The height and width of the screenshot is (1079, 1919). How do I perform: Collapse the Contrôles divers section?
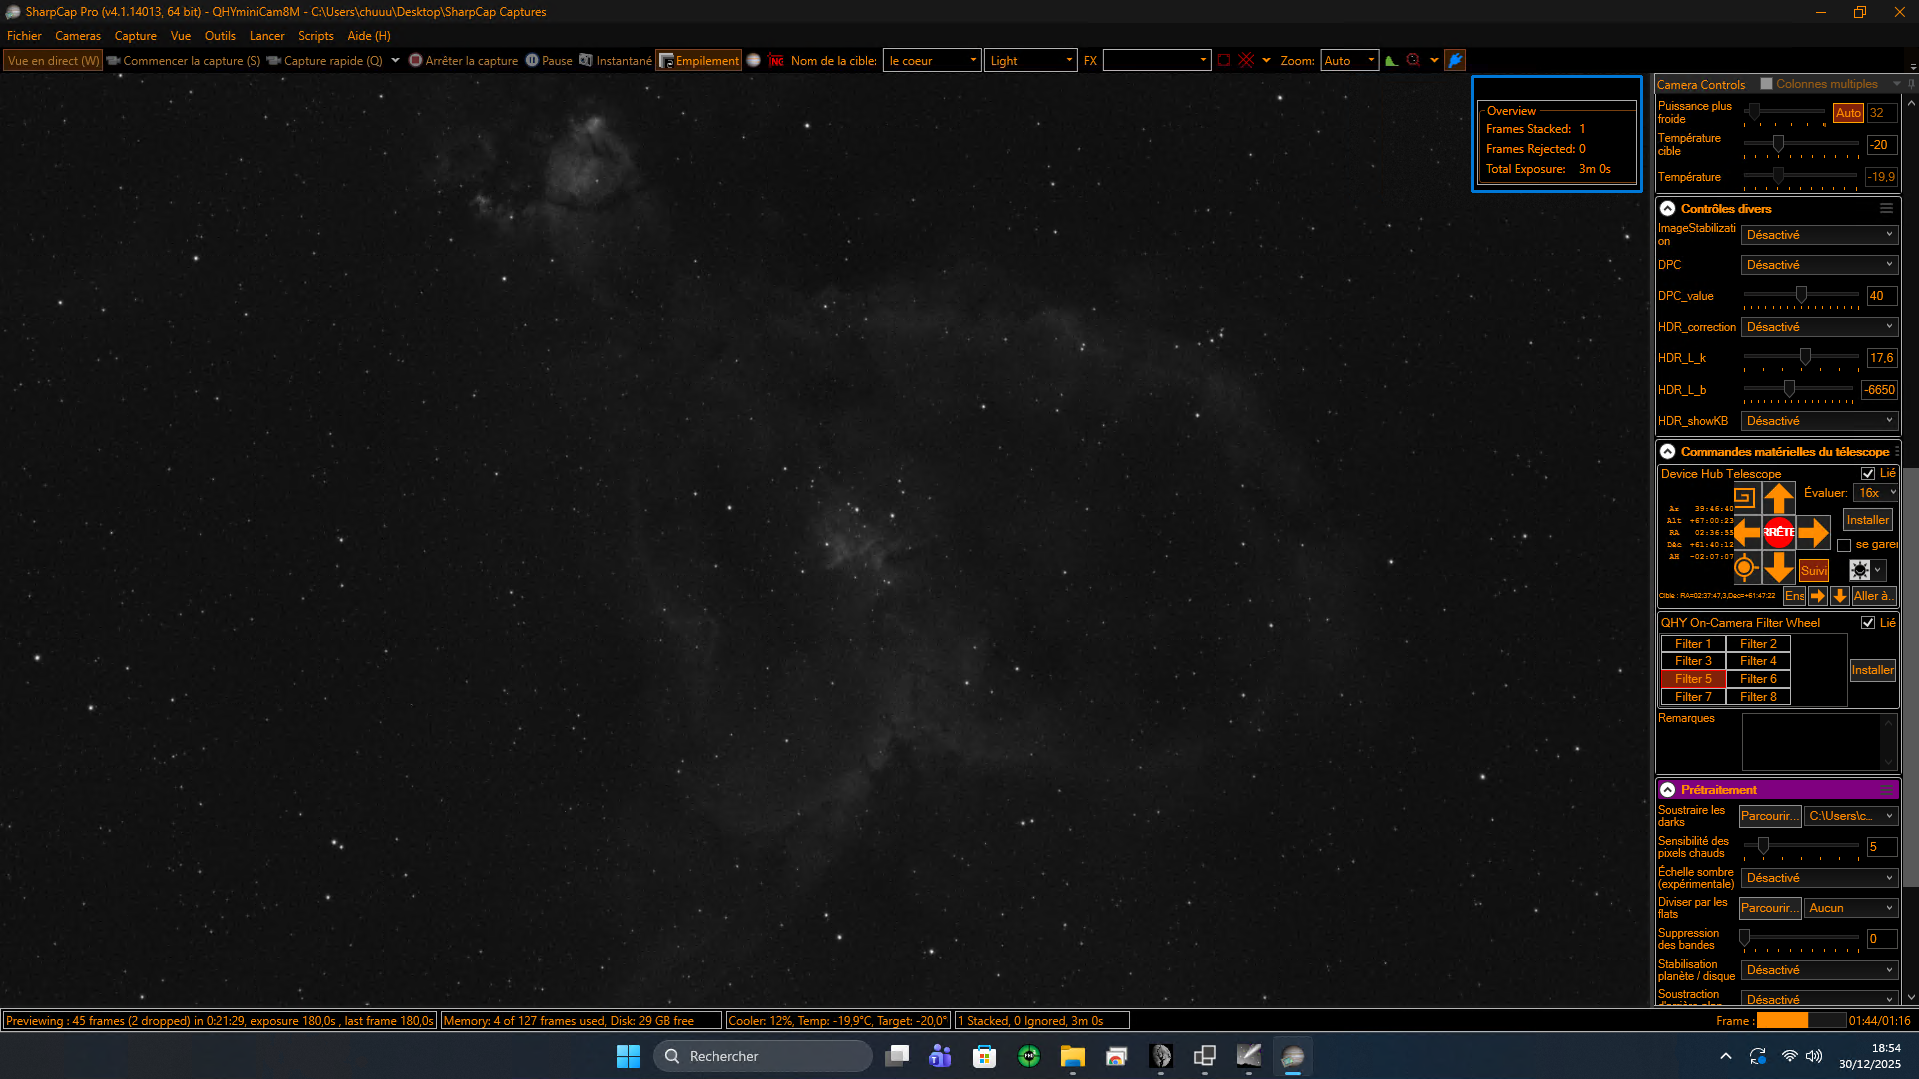point(1668,209)
